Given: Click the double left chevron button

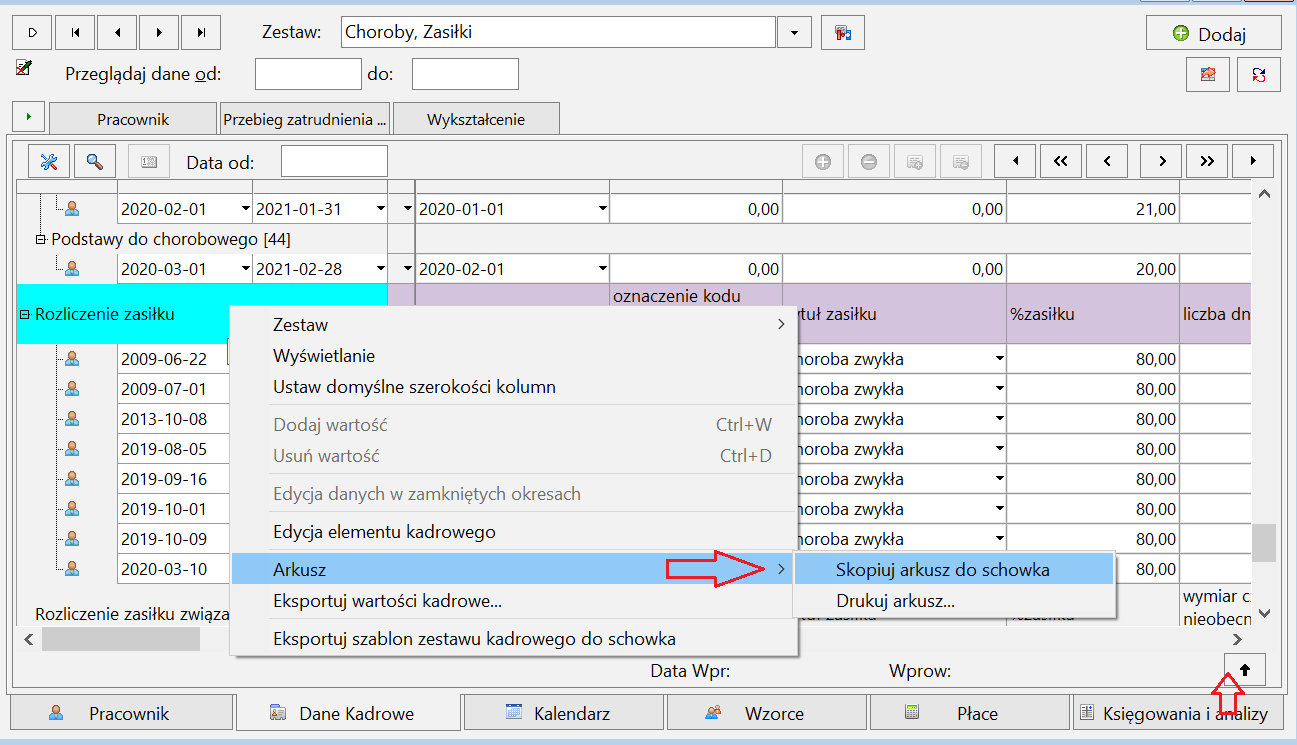Looking at the screenshot, I should click(1061, 161).
